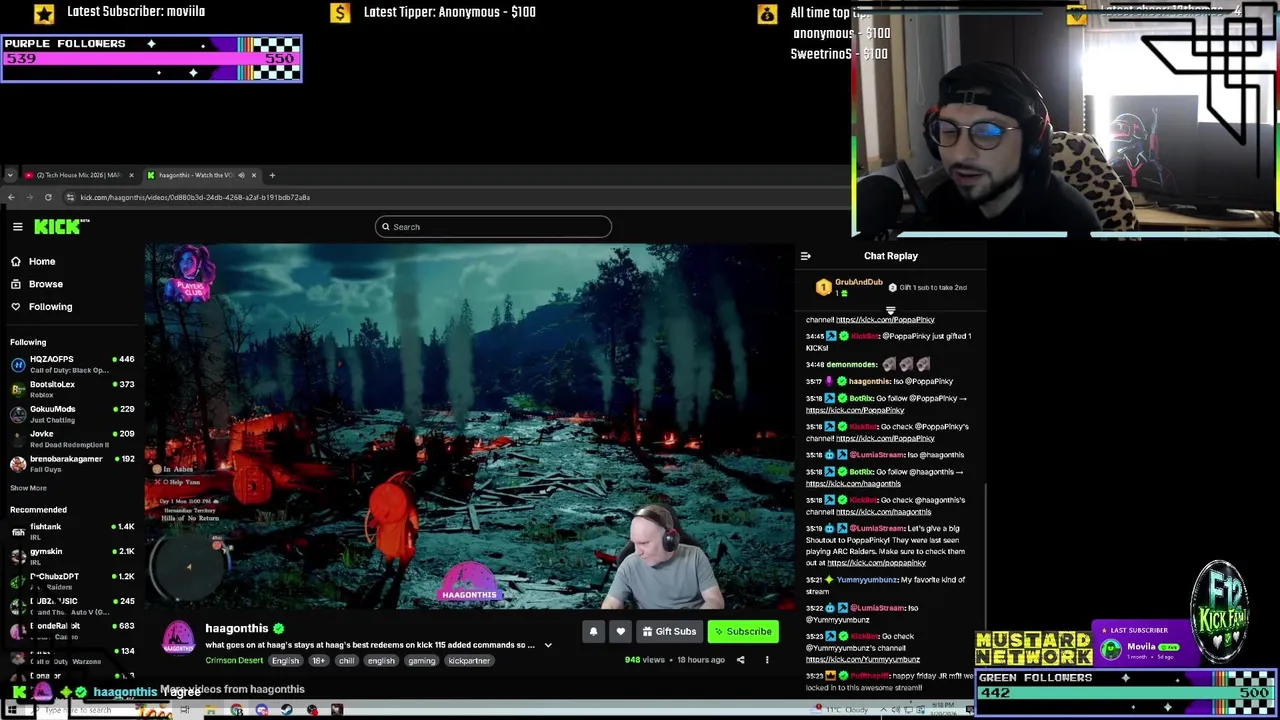The image size is (1280, 720).
Task: Click the VOD video player
Action: point(470,427)
